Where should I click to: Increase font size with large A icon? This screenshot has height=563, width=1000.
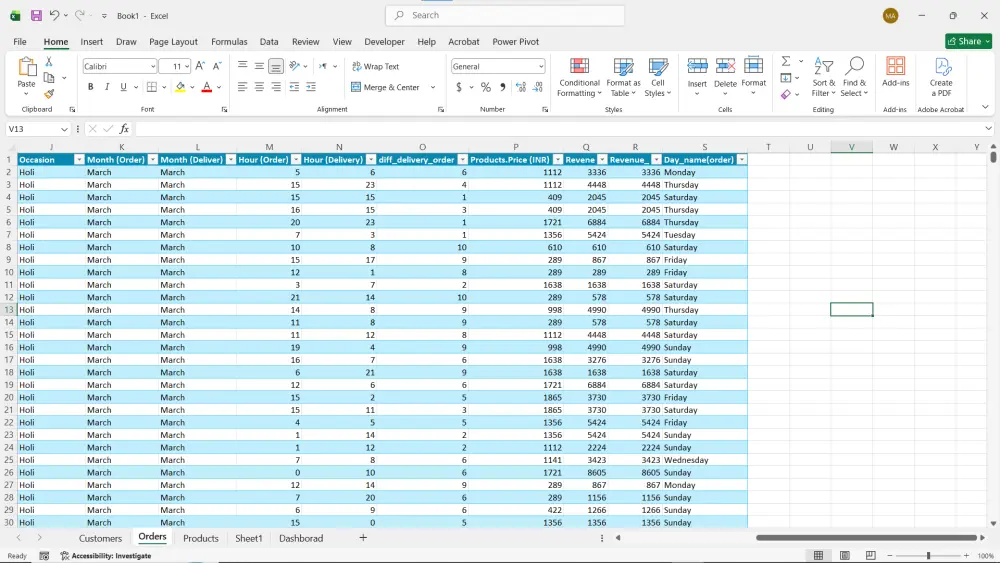200,66
